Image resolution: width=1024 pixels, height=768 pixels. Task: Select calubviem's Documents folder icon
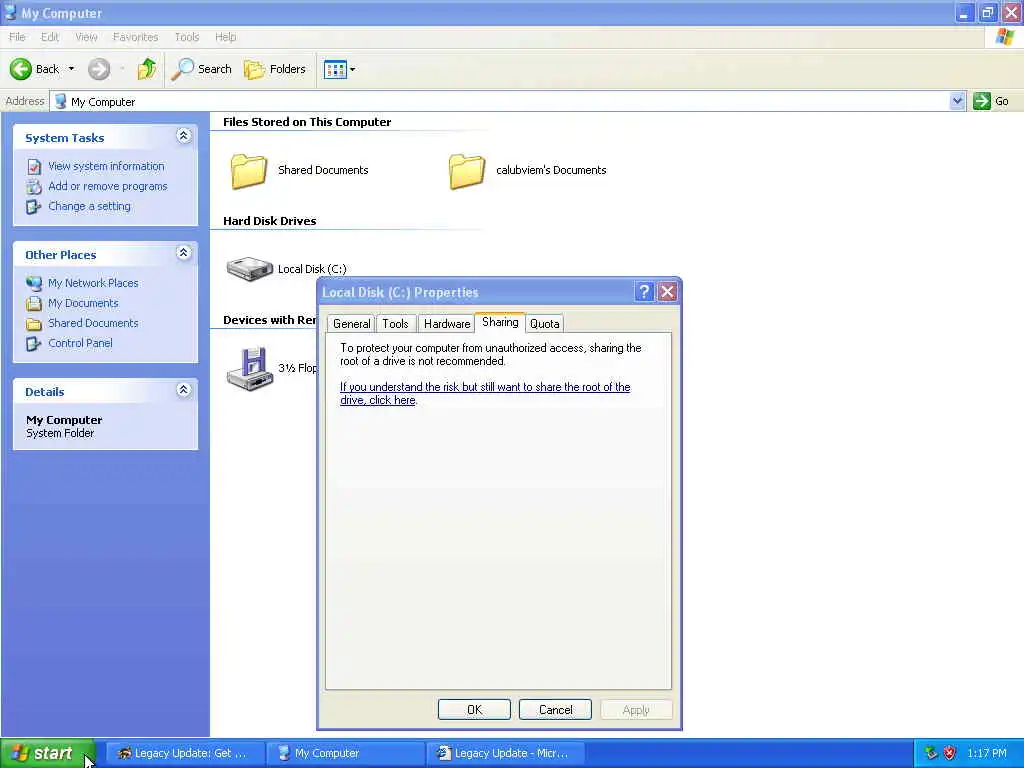pos(467,170)
